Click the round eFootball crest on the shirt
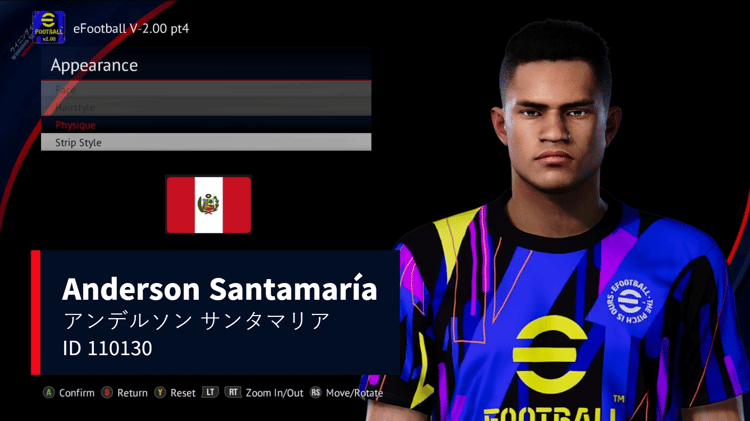This screenshot has width=750, height=421. pyautogui.click(x=629, y=302)
